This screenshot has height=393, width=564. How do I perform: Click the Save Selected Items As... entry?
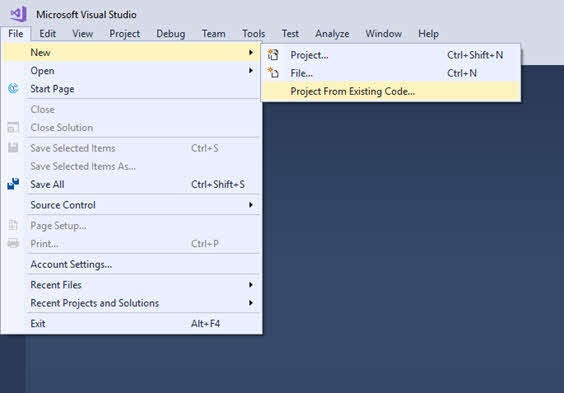[x=131, y=166]
